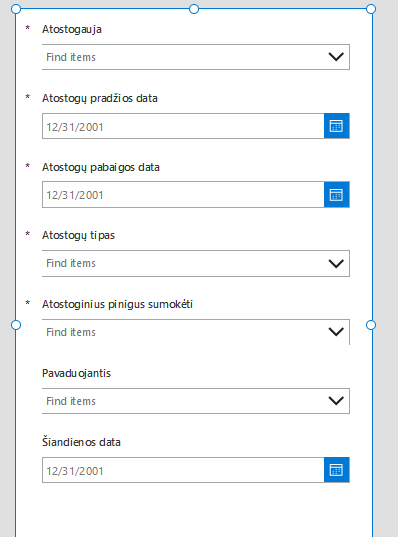Expand the Atostogauja dropdown chevron
Viewport: 398px width, 537px height.
336,57
